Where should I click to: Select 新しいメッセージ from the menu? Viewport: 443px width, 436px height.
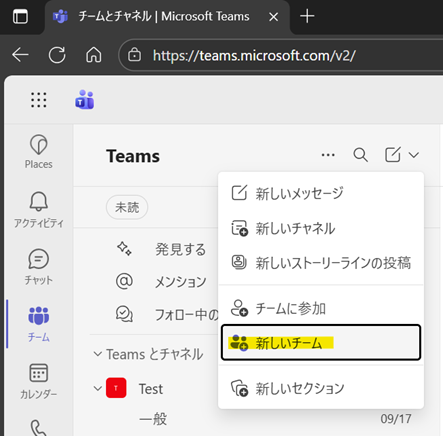click(321, 193)
